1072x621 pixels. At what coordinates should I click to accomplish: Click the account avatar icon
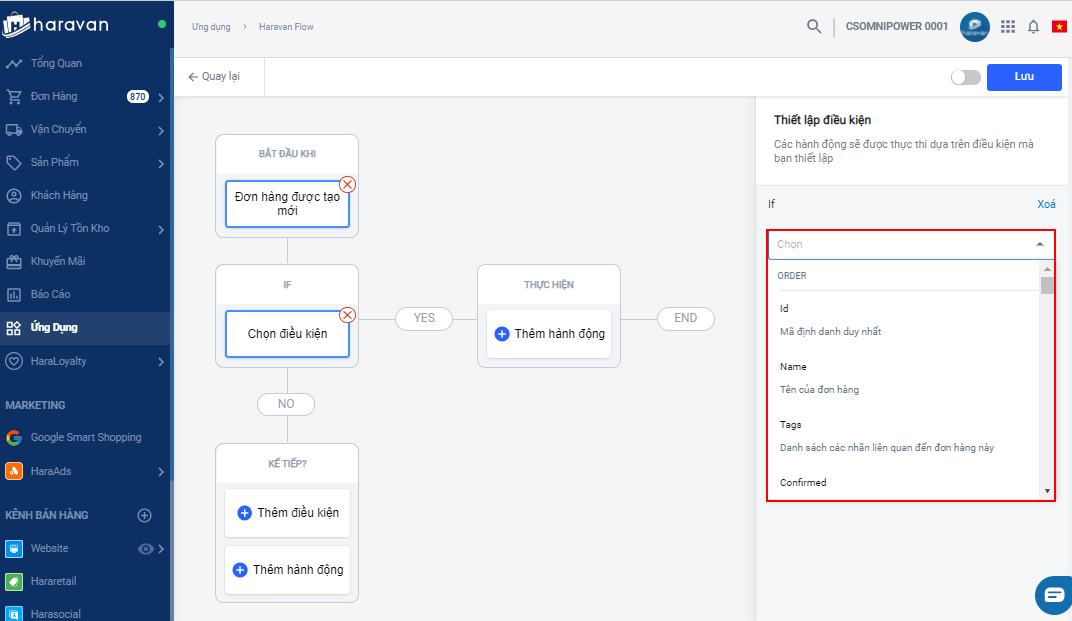[974, 27]
